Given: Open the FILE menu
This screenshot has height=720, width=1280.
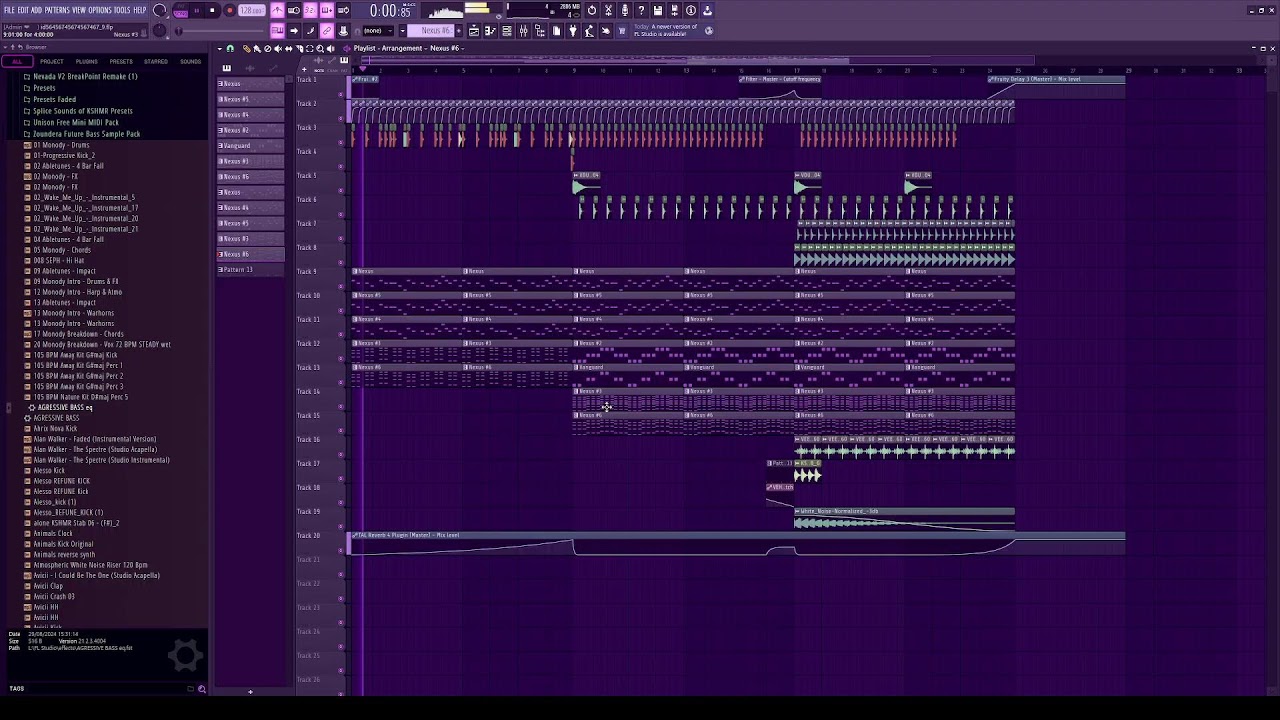Looking at the screenshot, I should click(9, 10).
